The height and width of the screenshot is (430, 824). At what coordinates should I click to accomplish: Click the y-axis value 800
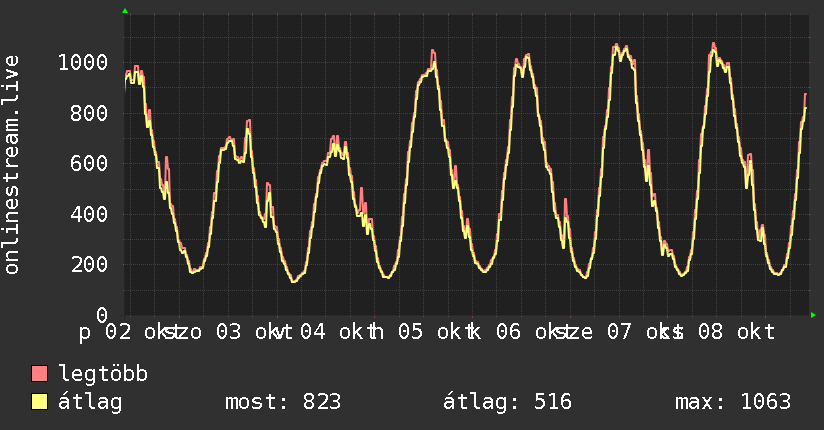pos(89,114)
